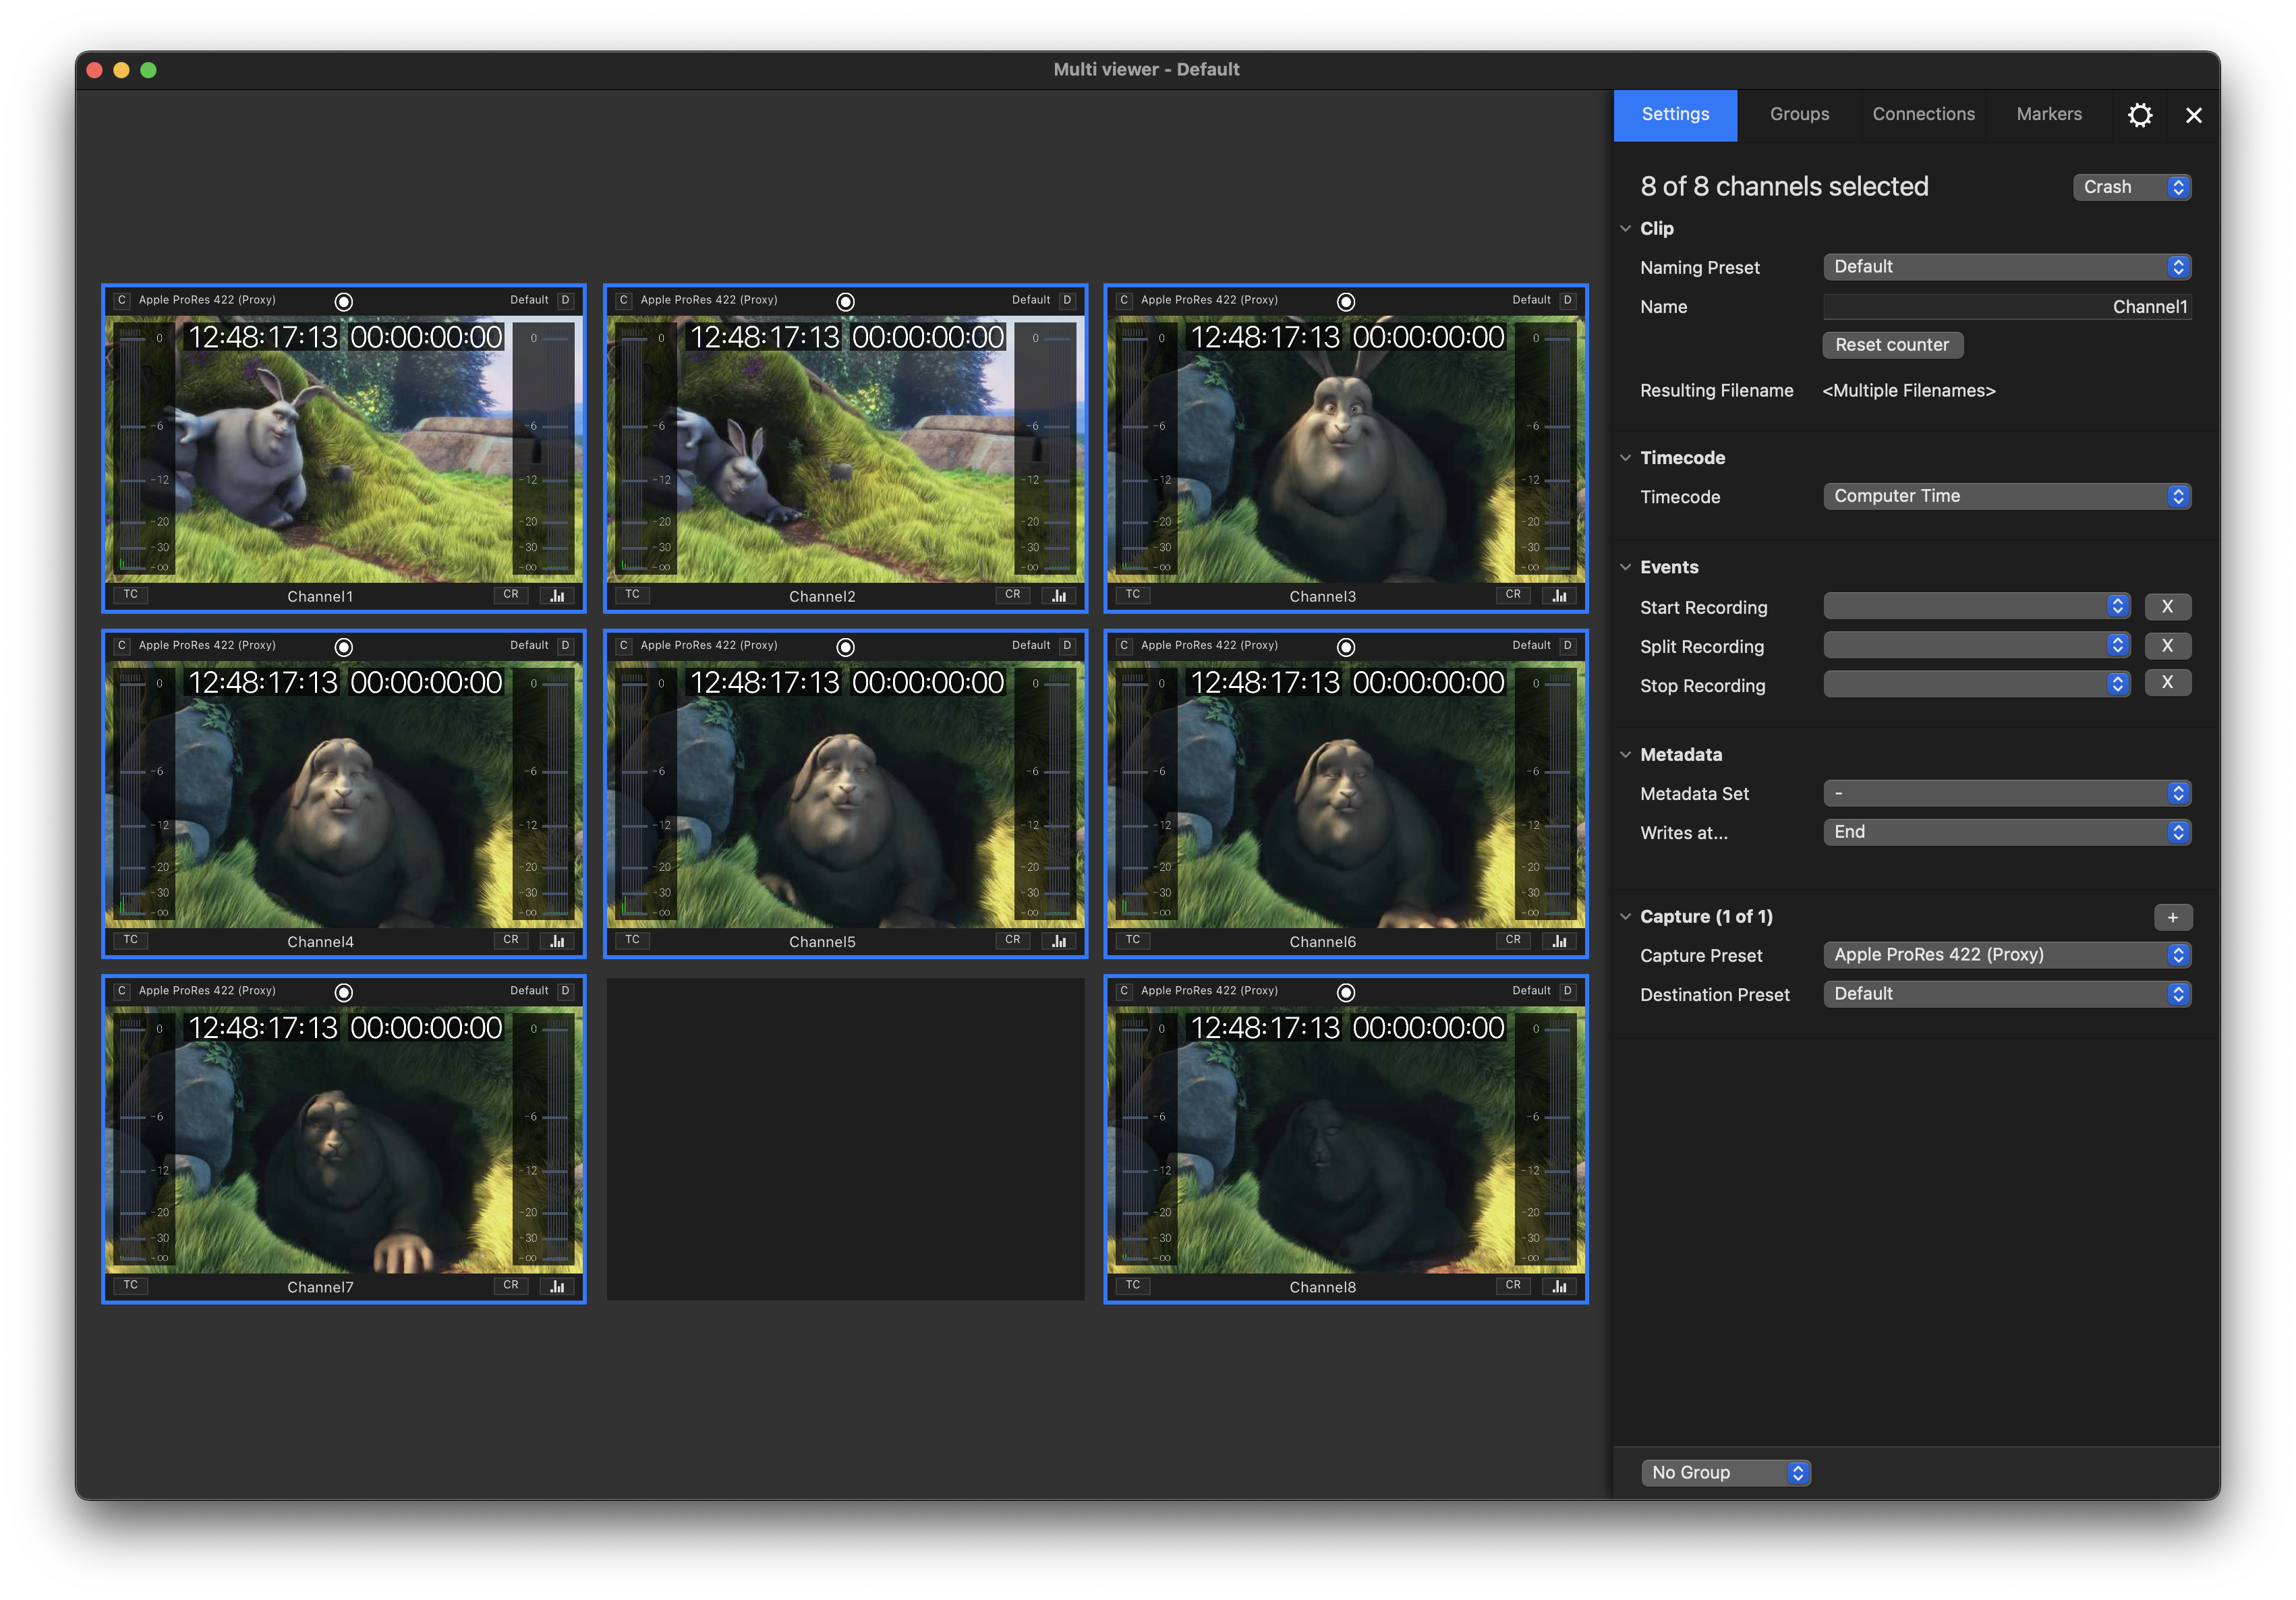
Task: Click the clip Name input field
Action: 2007,307
